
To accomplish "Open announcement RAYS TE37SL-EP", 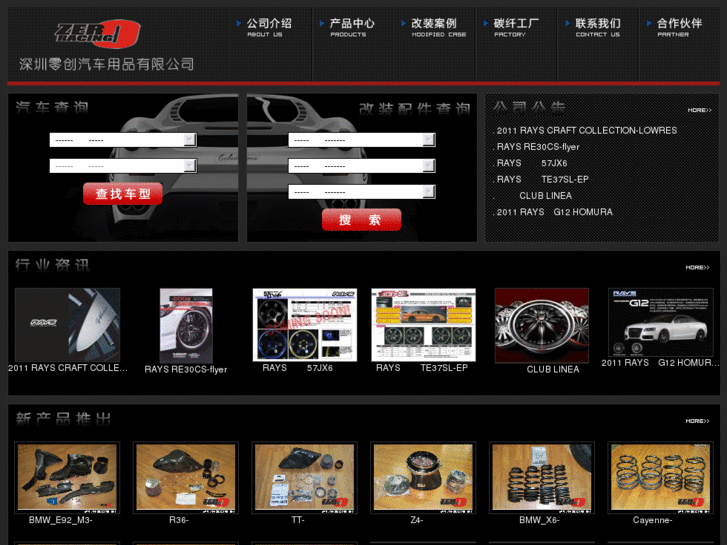I will (x=542, y=180).
